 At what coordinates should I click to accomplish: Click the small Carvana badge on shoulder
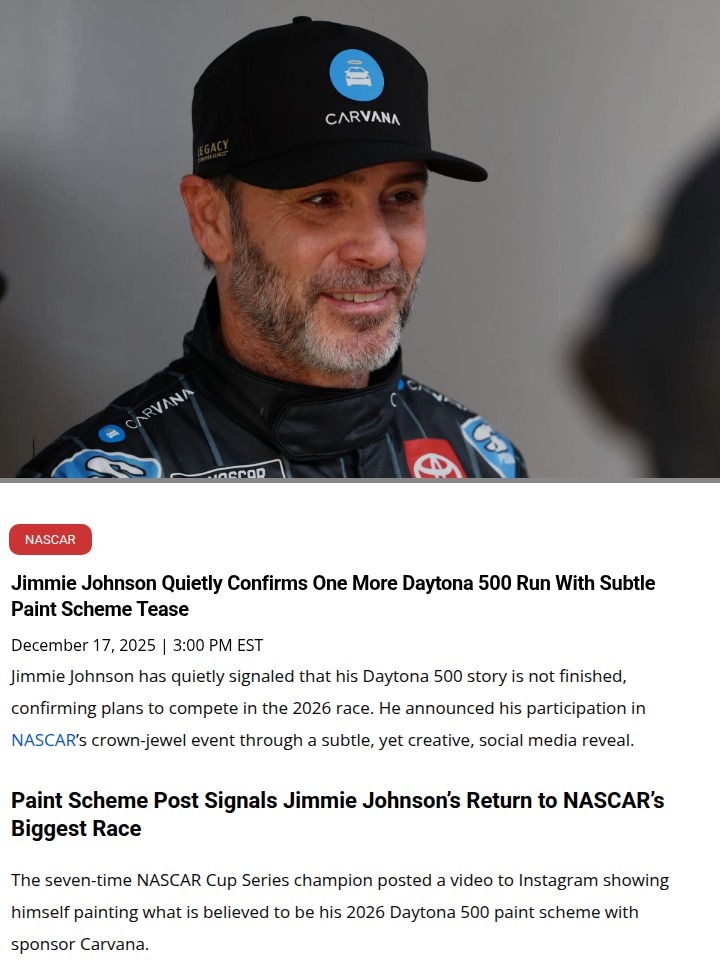[111, 433]
